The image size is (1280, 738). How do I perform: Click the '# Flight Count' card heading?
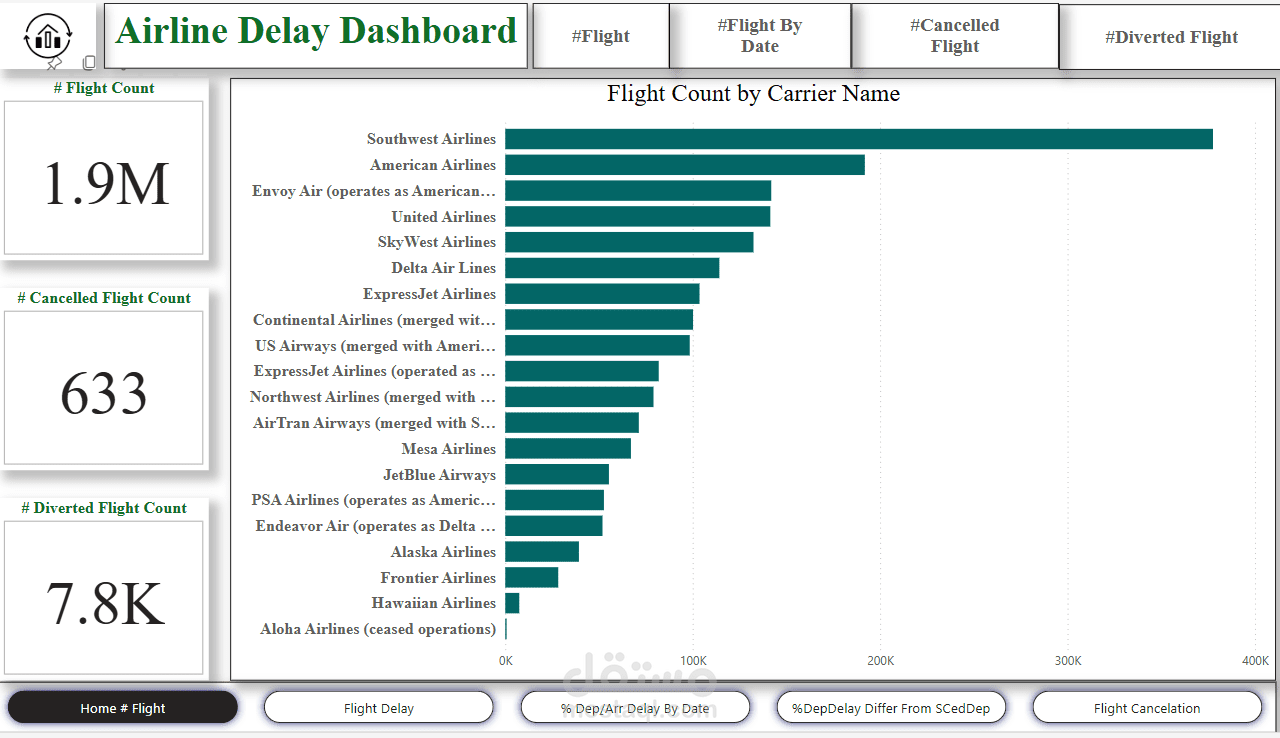[x=104, y=88]
